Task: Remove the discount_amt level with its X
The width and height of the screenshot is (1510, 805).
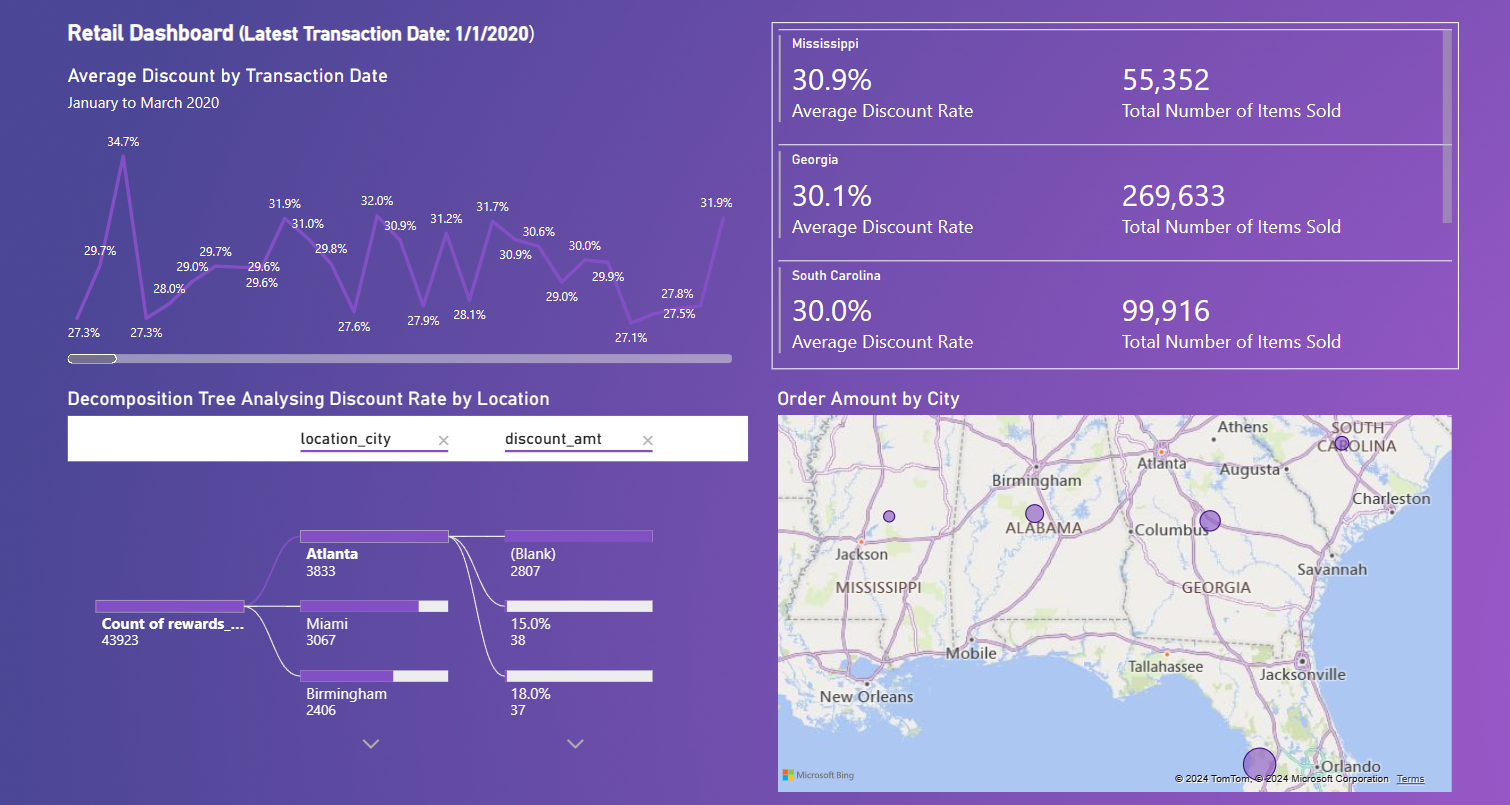Action: [x=648, y=440]
